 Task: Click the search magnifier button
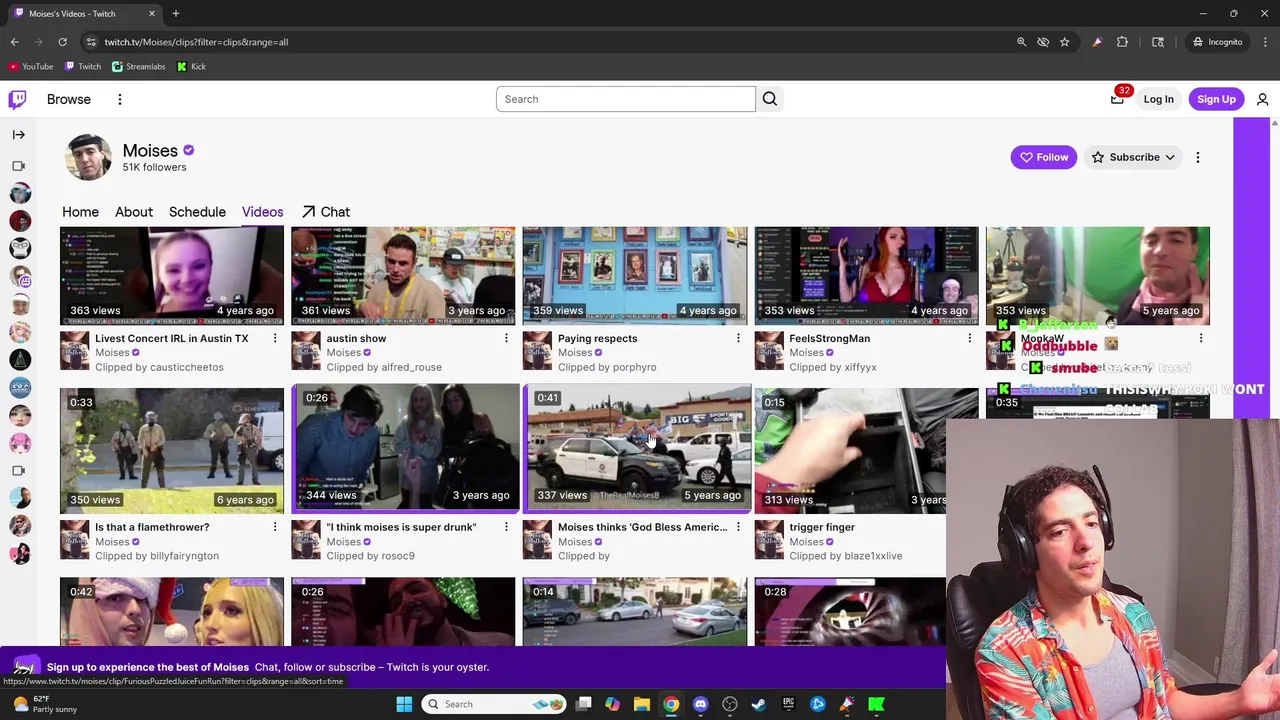[x=770, y=99]
